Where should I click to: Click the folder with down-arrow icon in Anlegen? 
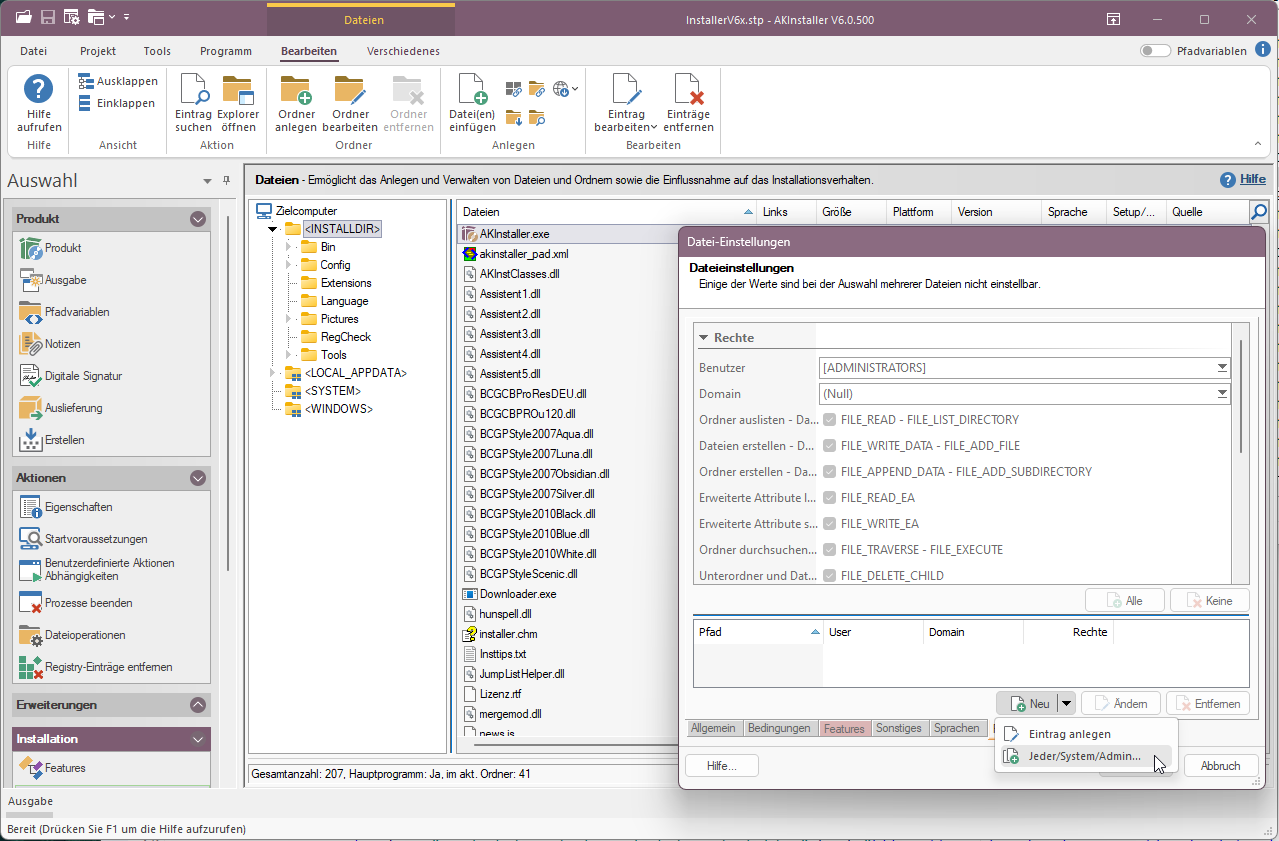pyautogui.click(x=514, y=118)
